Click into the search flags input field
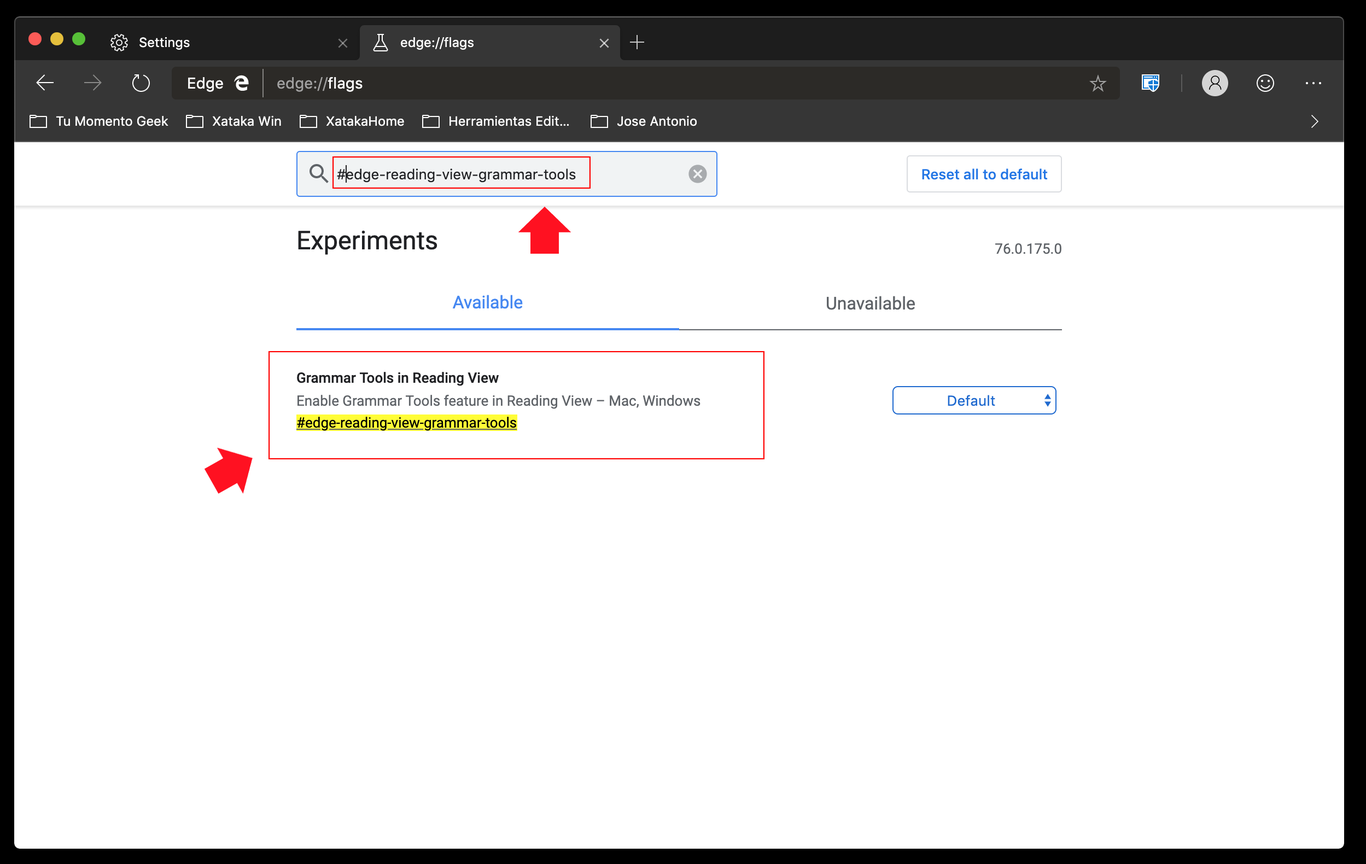This screenshot has width=1366, height=864. coord(507,174)
